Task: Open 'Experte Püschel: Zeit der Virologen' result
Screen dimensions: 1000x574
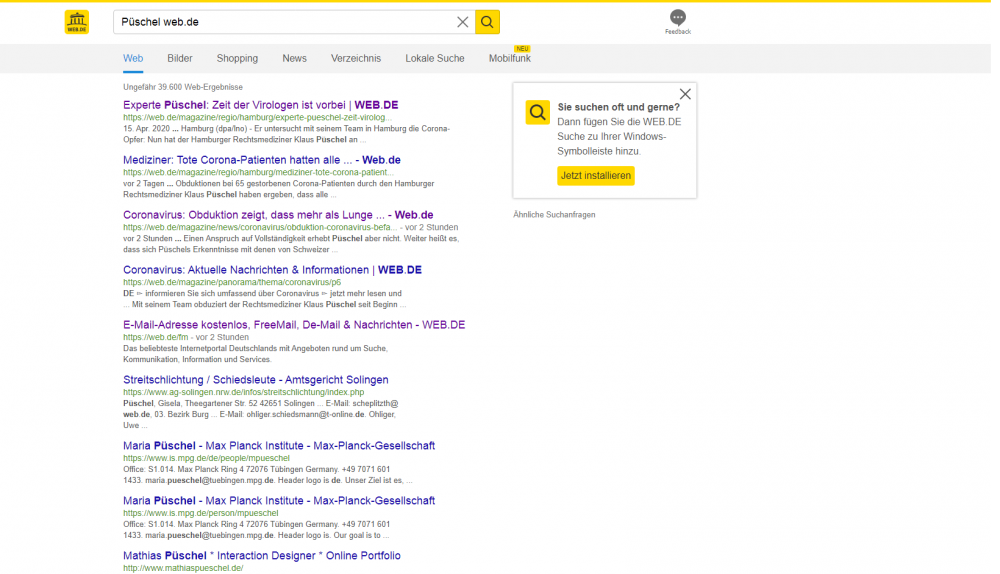Action: (x=260, y=104)
